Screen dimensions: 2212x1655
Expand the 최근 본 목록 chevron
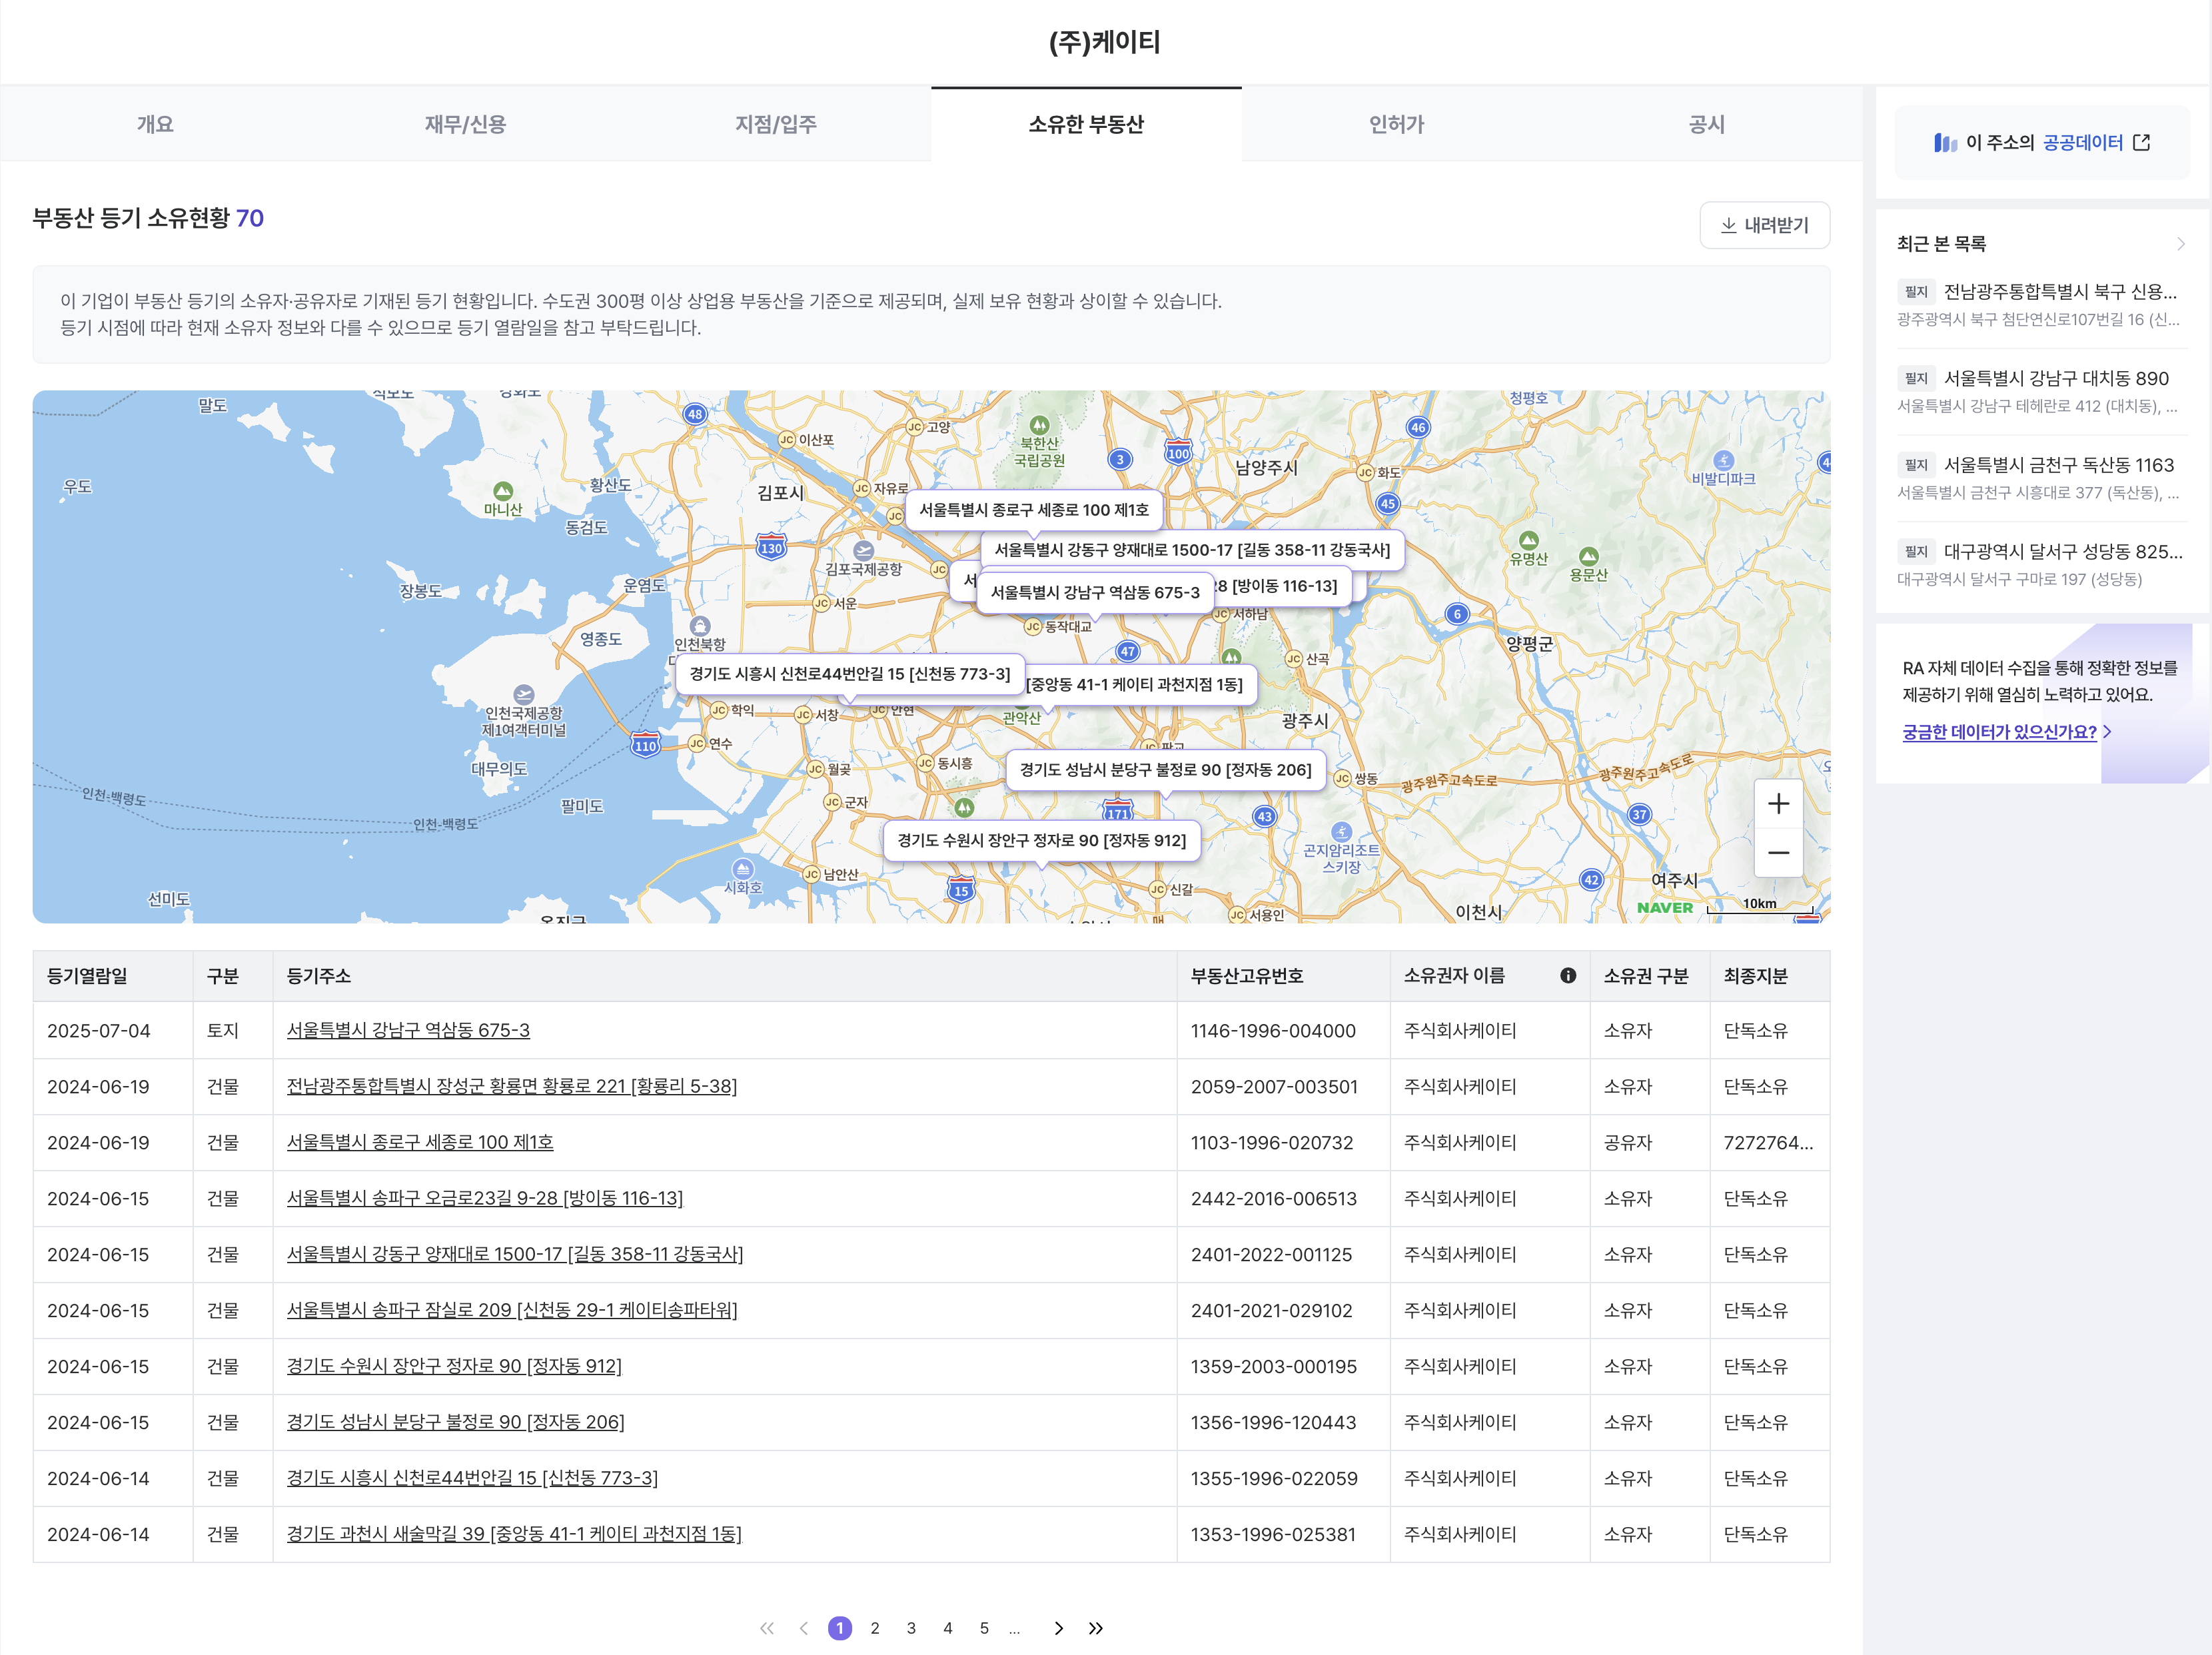(x=2181, y=244)
